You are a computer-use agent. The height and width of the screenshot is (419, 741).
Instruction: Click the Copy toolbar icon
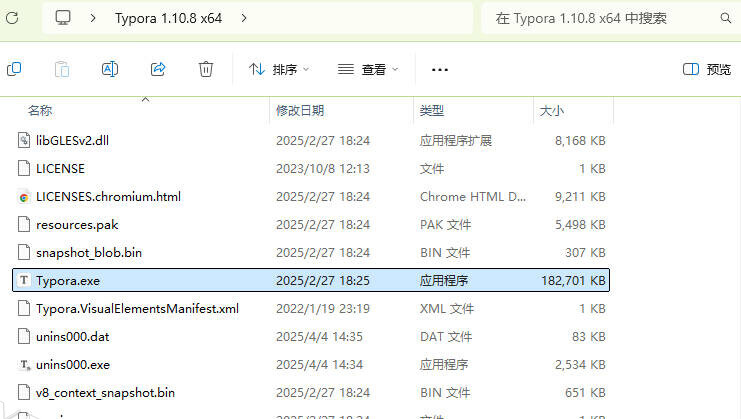(14, 69)
